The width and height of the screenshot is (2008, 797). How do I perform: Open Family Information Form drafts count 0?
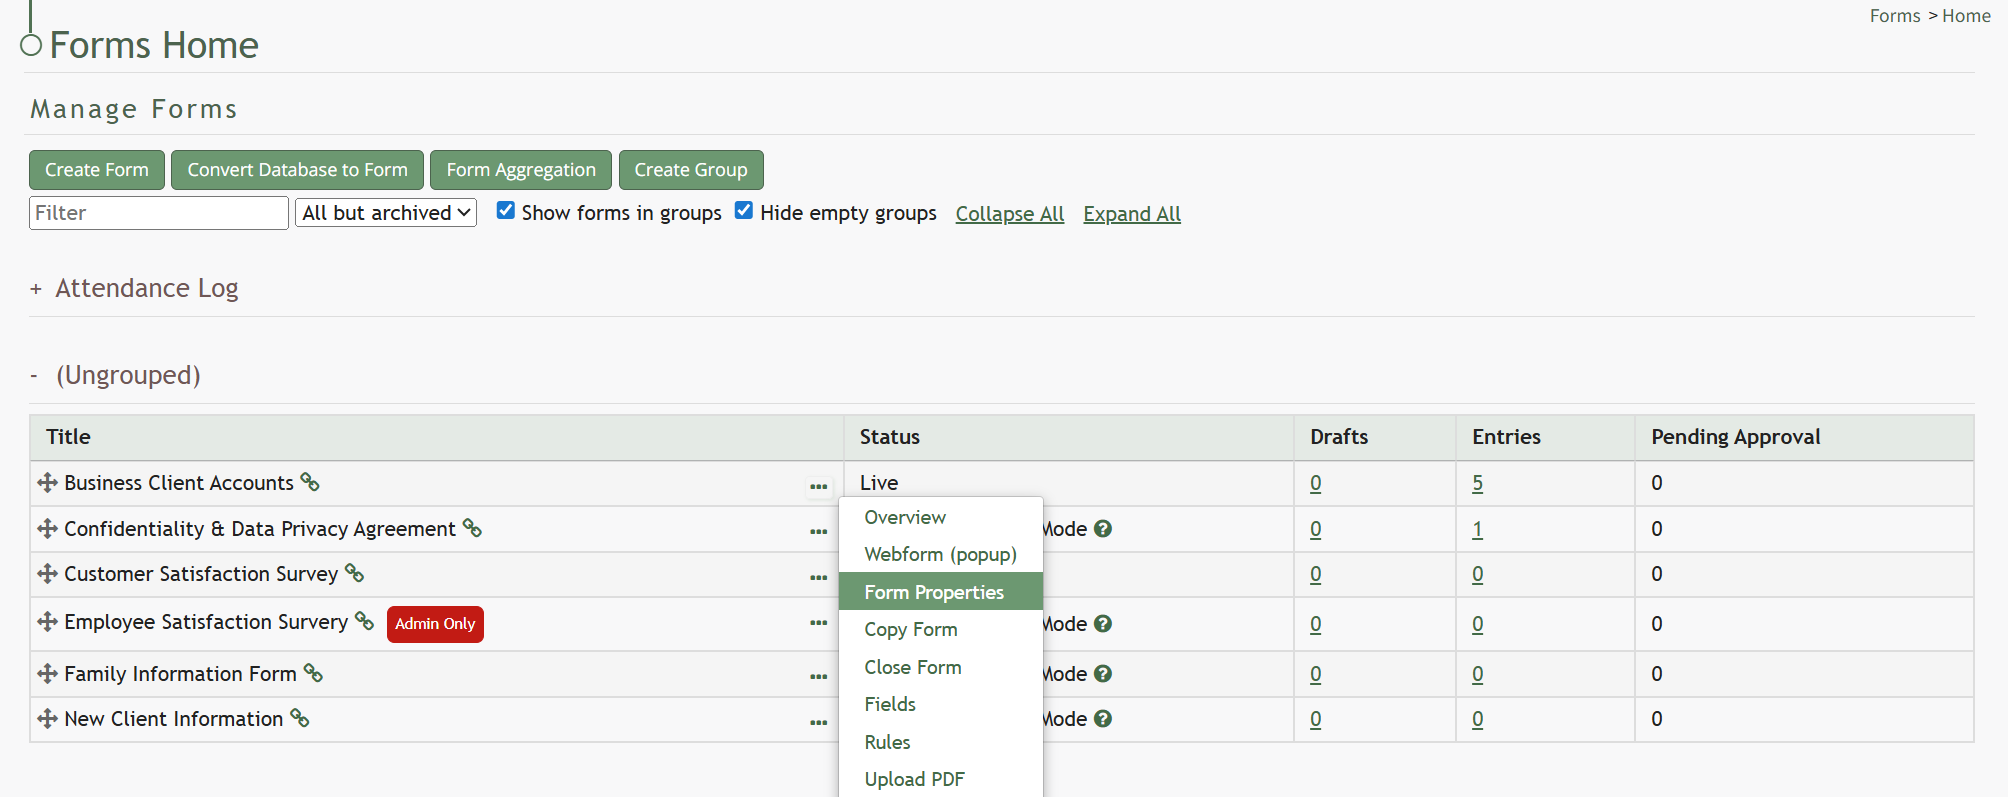[1315, 674]
